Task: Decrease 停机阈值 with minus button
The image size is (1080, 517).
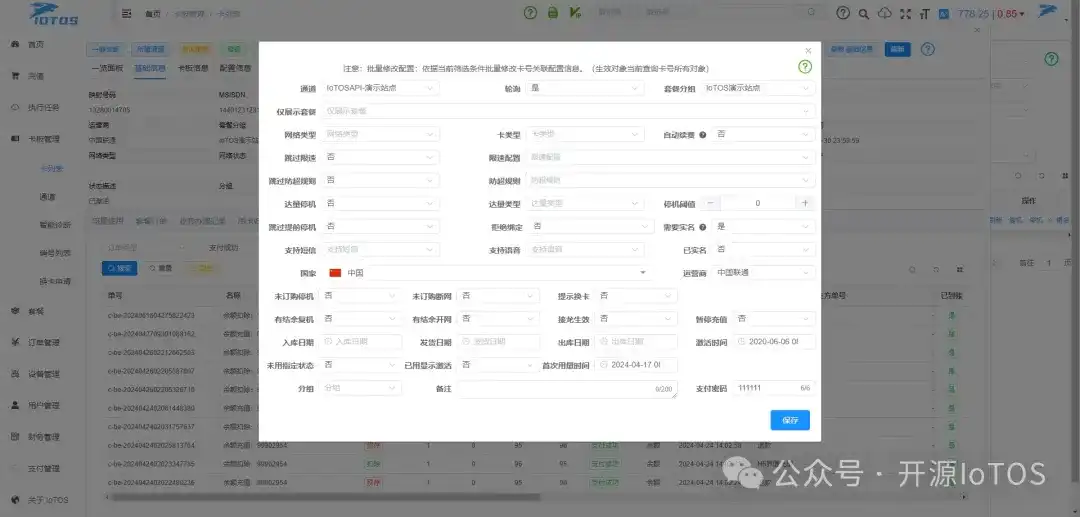Action: click(x=709, y=203)
